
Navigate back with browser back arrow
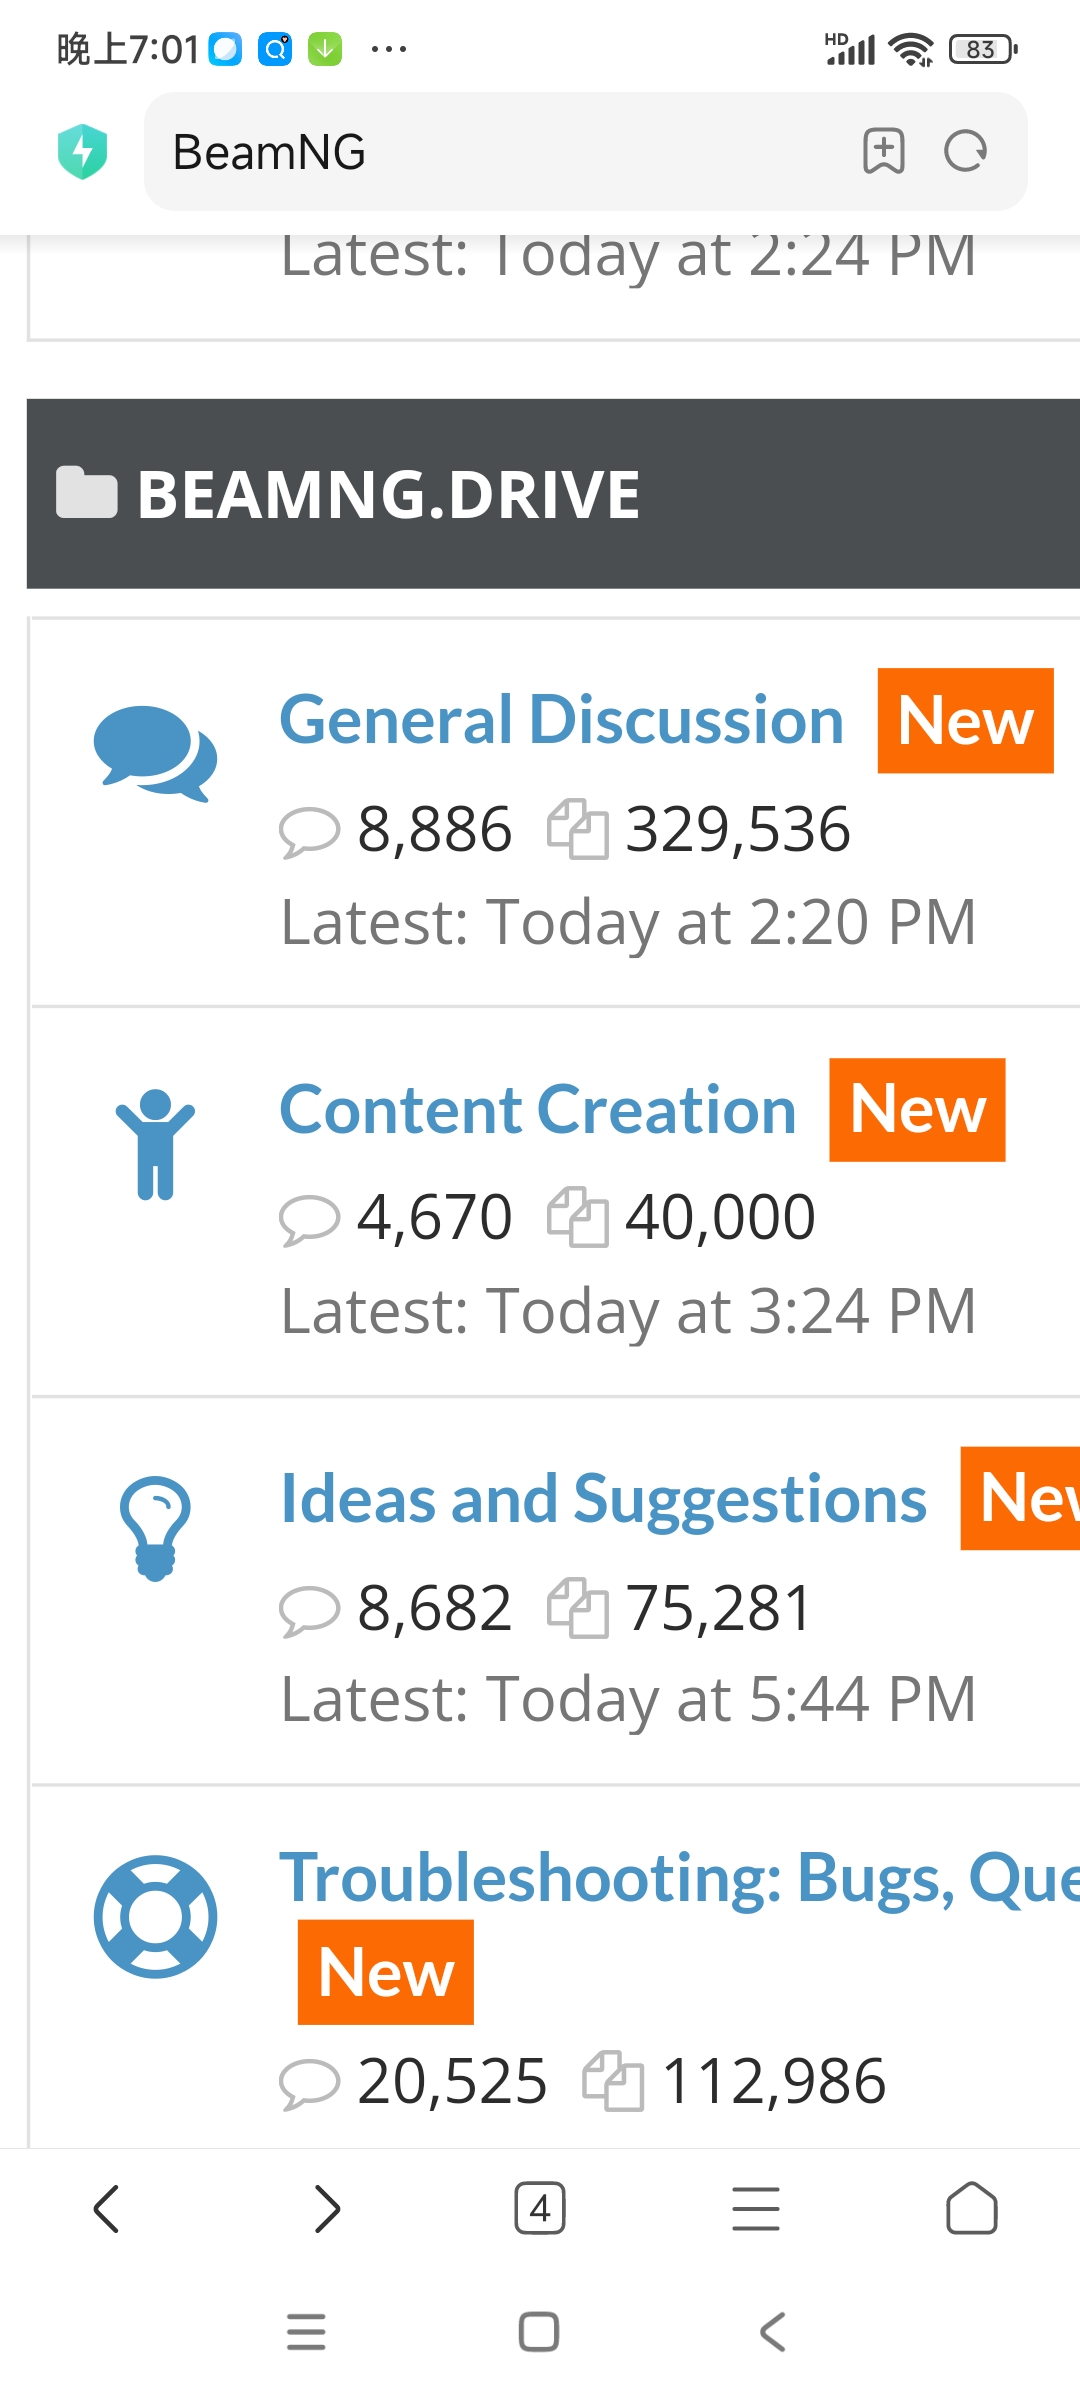107,2208
